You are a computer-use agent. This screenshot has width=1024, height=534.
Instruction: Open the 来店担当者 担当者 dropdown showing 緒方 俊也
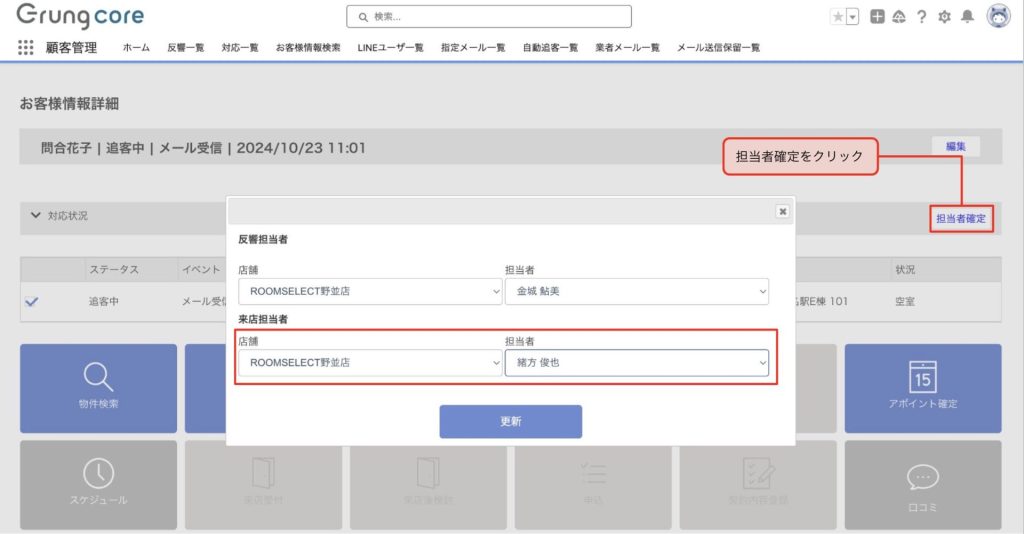[x=636, y=362]
